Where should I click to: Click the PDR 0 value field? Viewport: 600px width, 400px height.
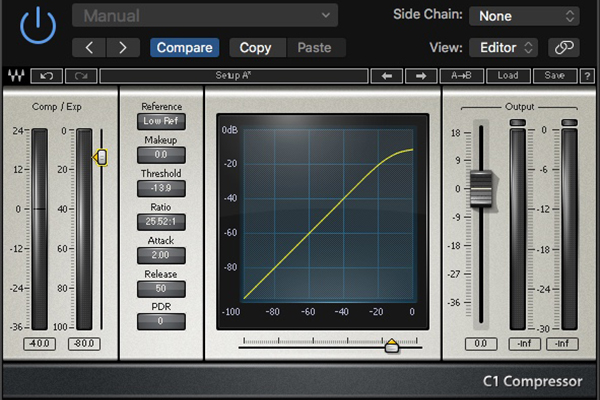161,322
